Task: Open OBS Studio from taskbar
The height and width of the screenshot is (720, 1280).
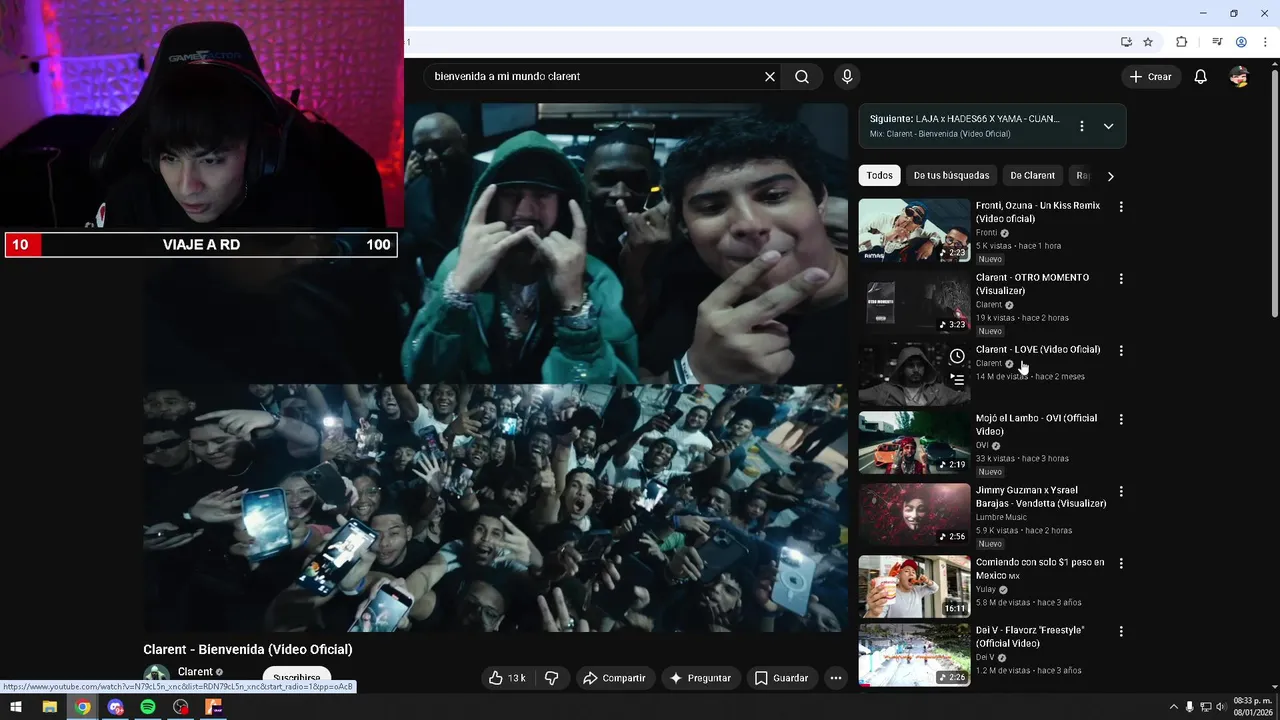Action: coord(180,707)
